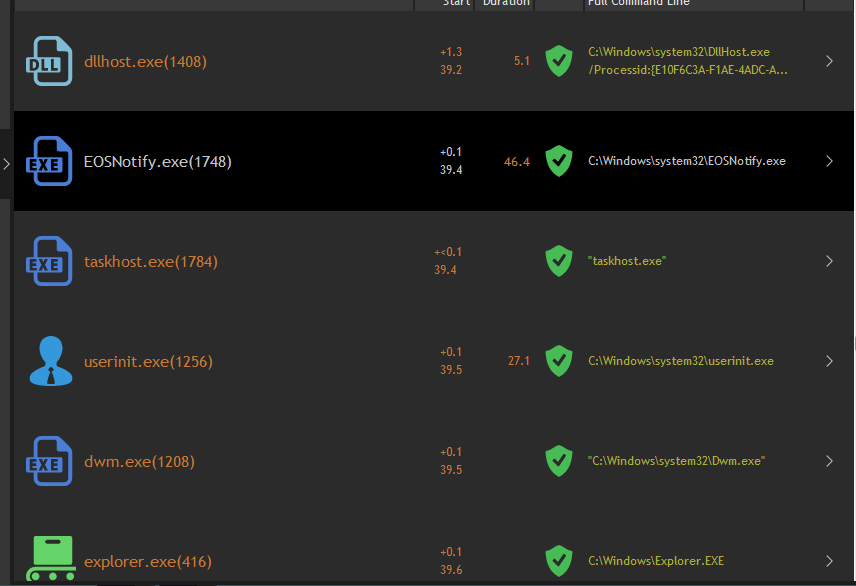Select the dwm.exe(1208) process name

[x=139, y=462]
